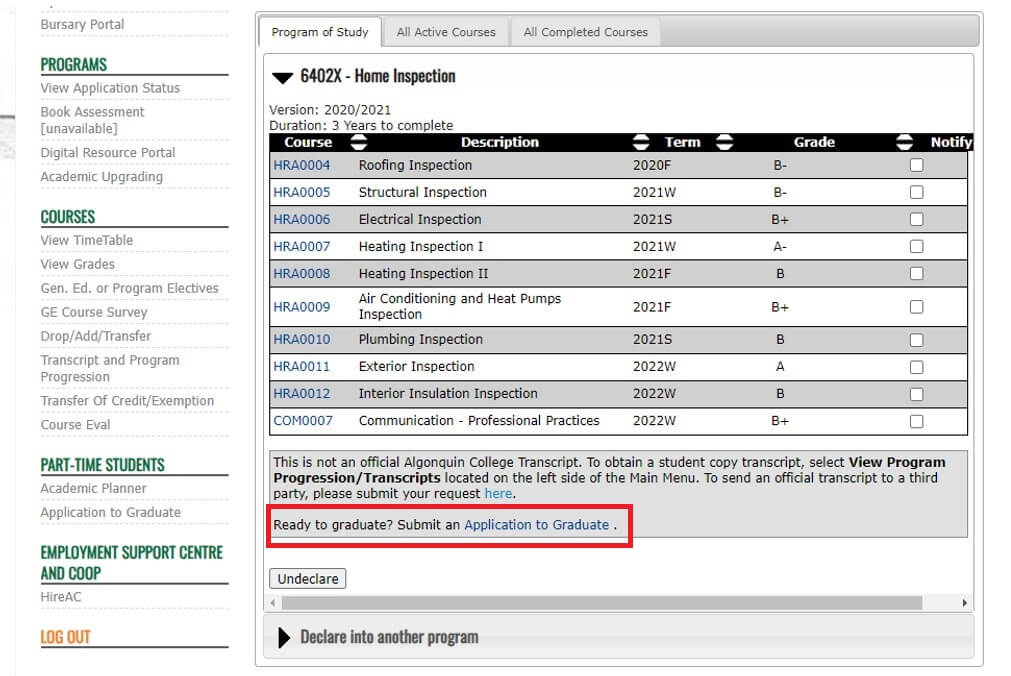This screenshot has width=1011, height=676.
Task: Click sort arrow left of Term header
Action: [x=641, y=142]
